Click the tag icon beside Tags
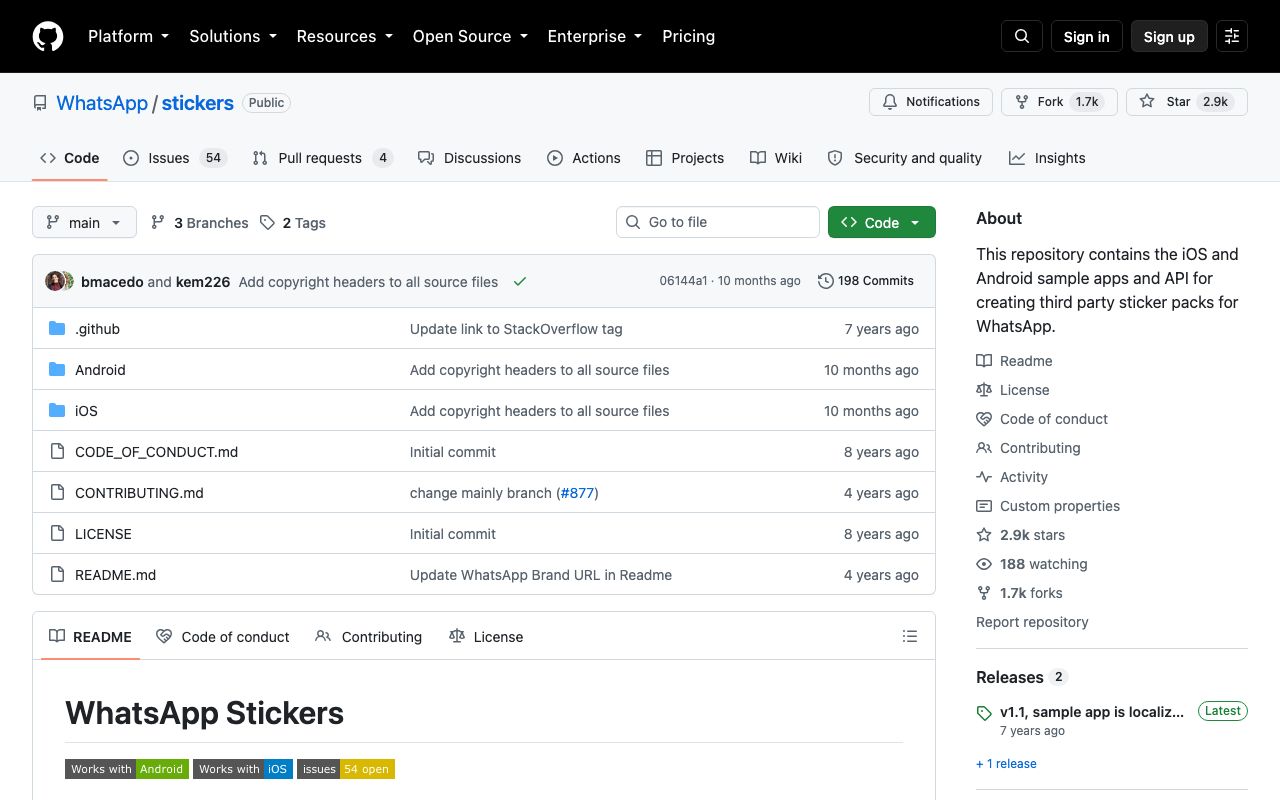 click(x=267, y=223)
